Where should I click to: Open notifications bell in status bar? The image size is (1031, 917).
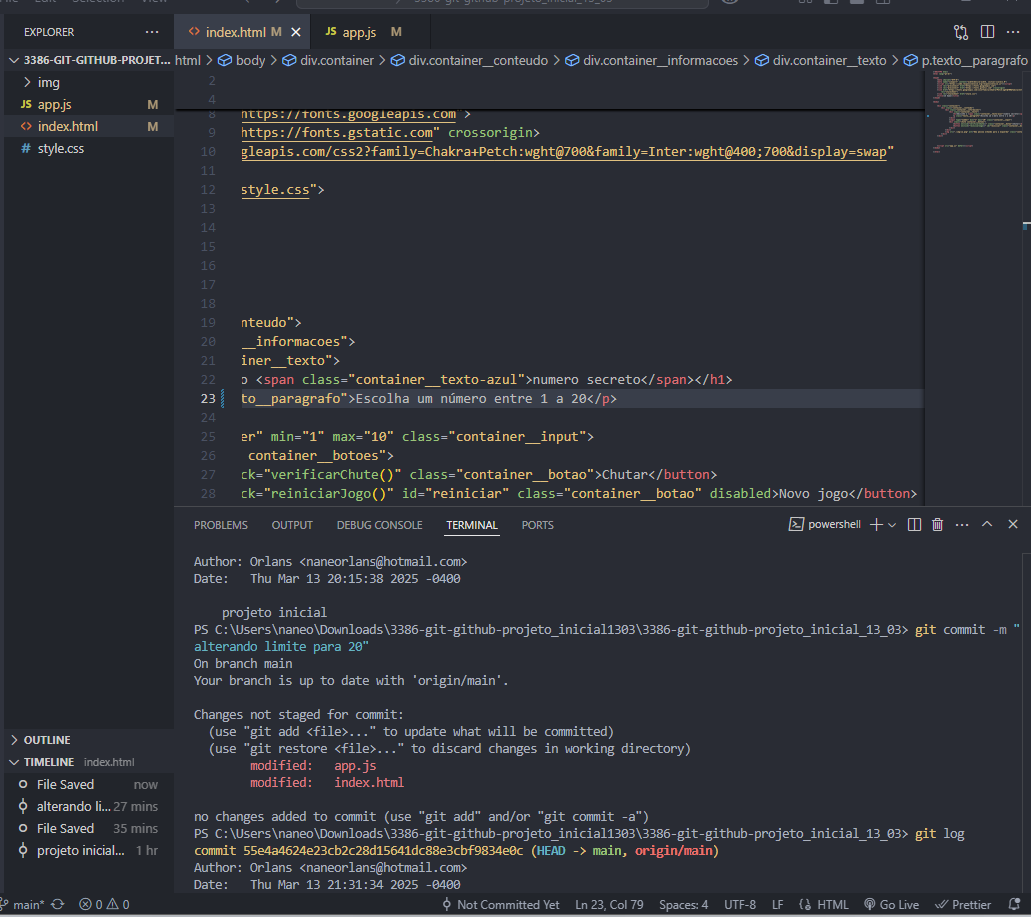pyautogui.click(x=1014, y=905)
